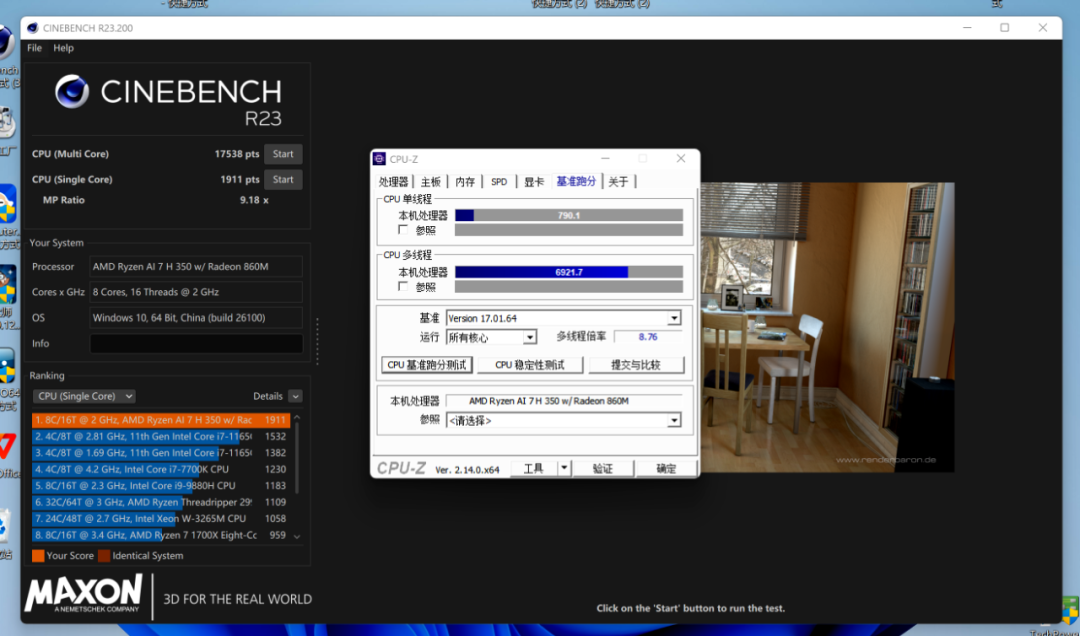Select ranking row 8, AMD Ryzen 7 1700X
This screenshot has width=1080, height=636.
(x=160, y=535)
